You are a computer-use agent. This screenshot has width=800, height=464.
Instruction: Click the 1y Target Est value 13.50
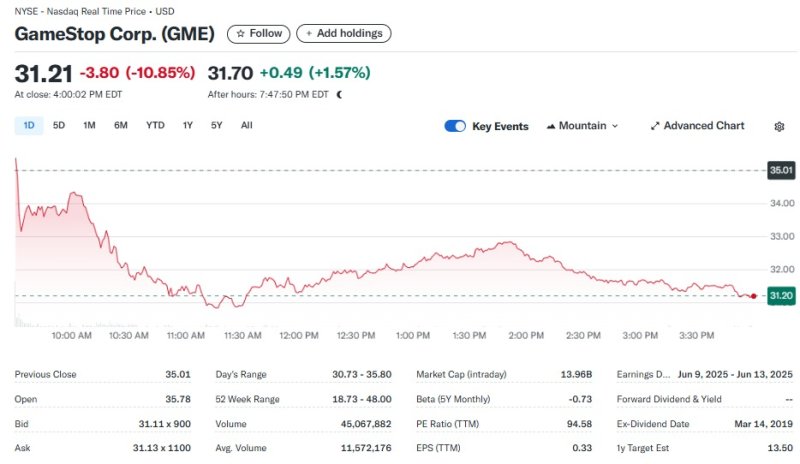(780, 448)
